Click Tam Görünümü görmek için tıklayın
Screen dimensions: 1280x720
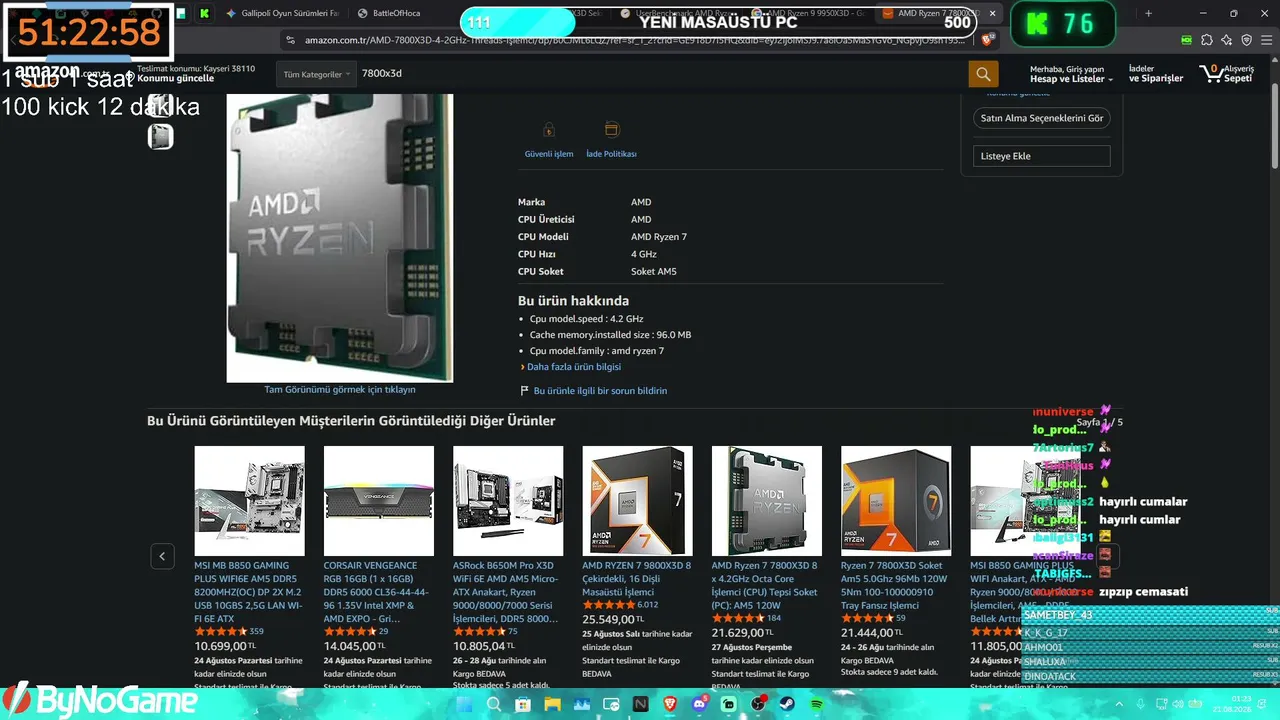[340, 390]
